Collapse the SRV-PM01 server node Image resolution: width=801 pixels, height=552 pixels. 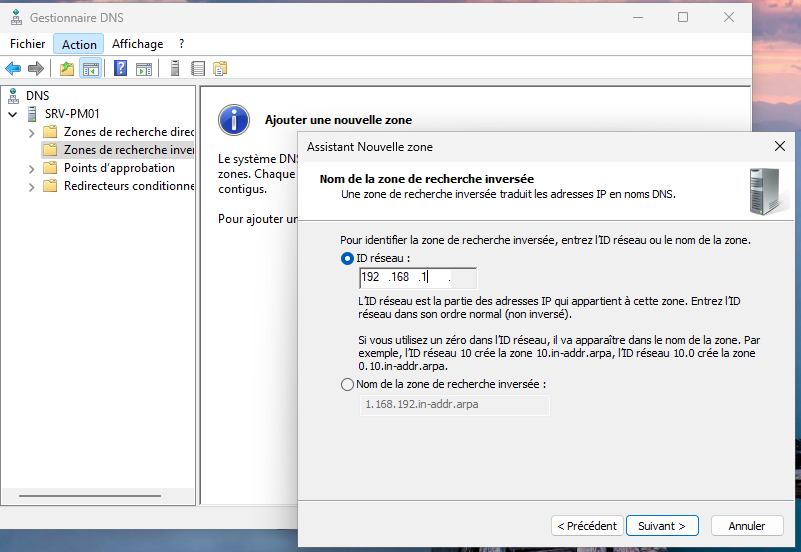point(12,114)
